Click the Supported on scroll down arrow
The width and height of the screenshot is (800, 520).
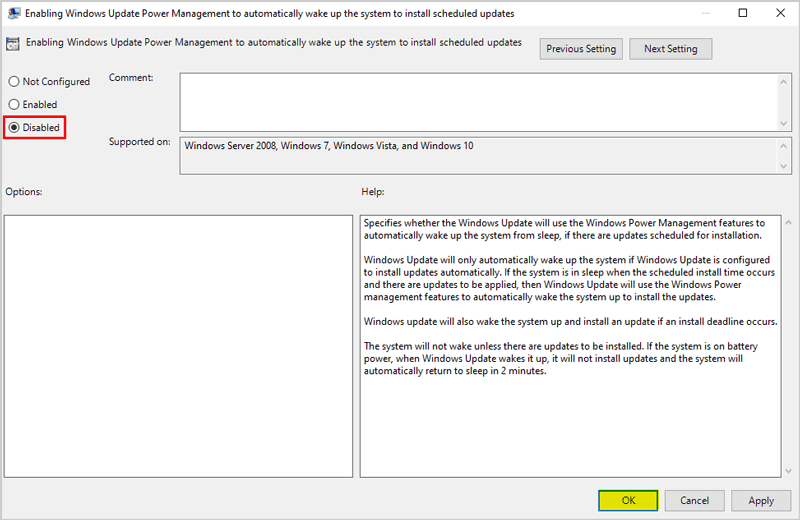(784, 166)
